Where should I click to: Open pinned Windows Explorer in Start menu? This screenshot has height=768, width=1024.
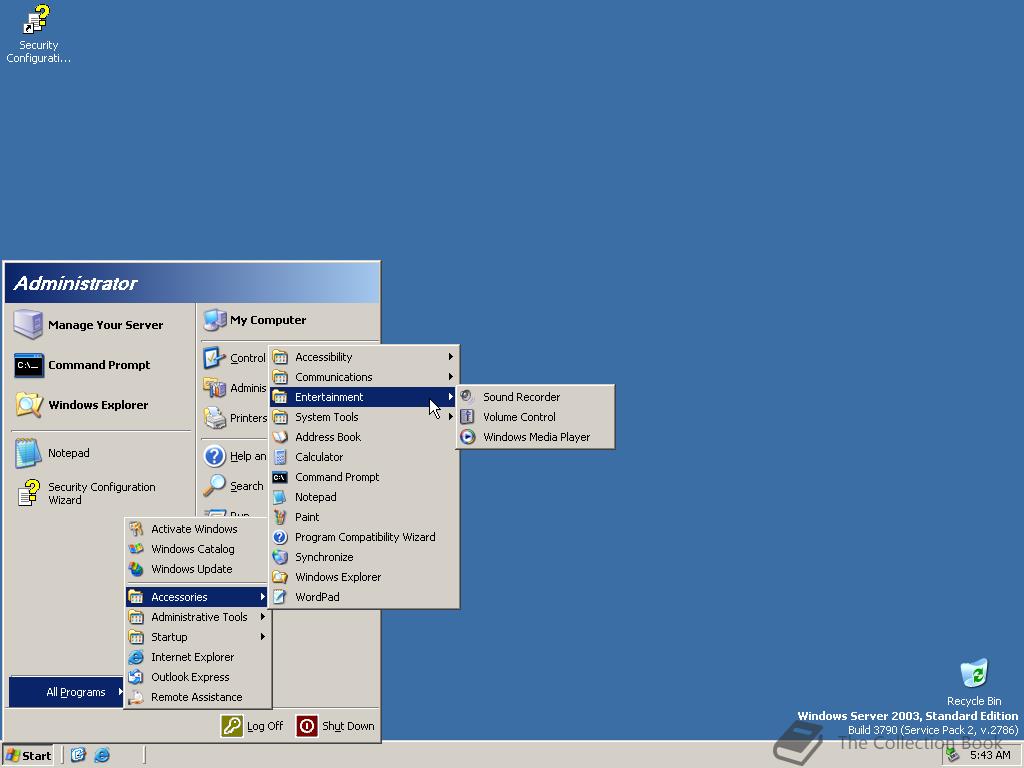click(x=101, y=405)
